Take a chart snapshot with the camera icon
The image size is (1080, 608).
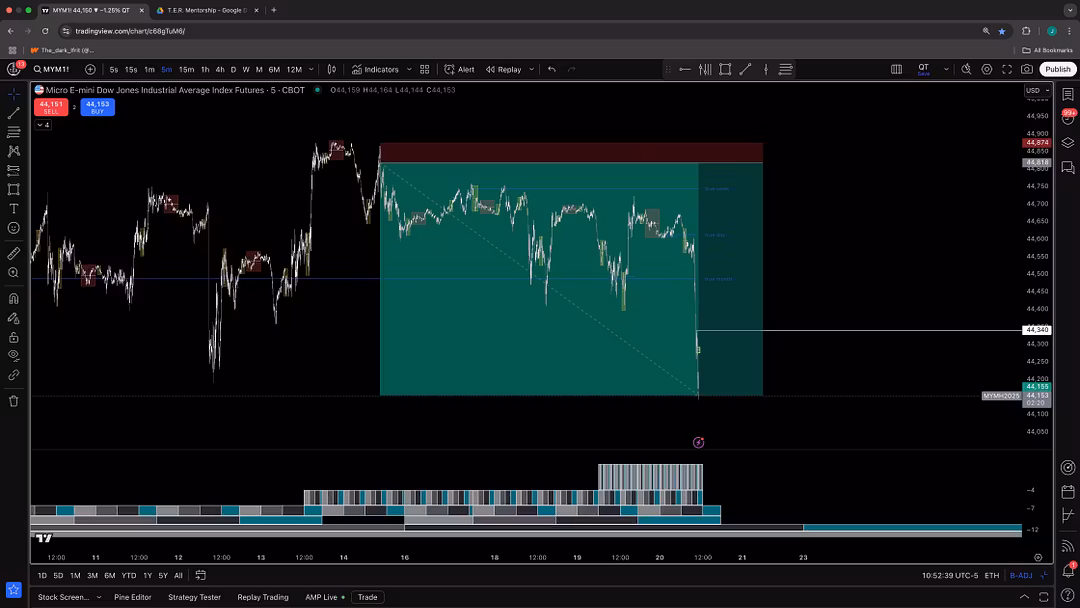1027,70
